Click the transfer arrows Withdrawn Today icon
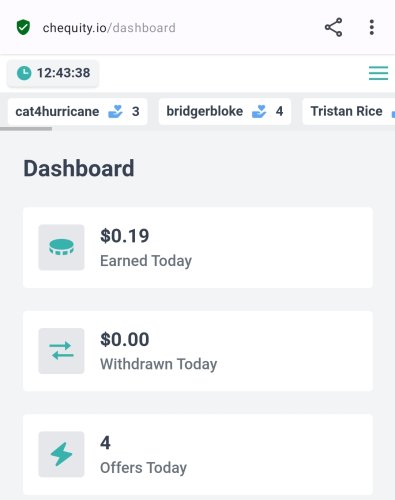 click(x=61, y=351)
